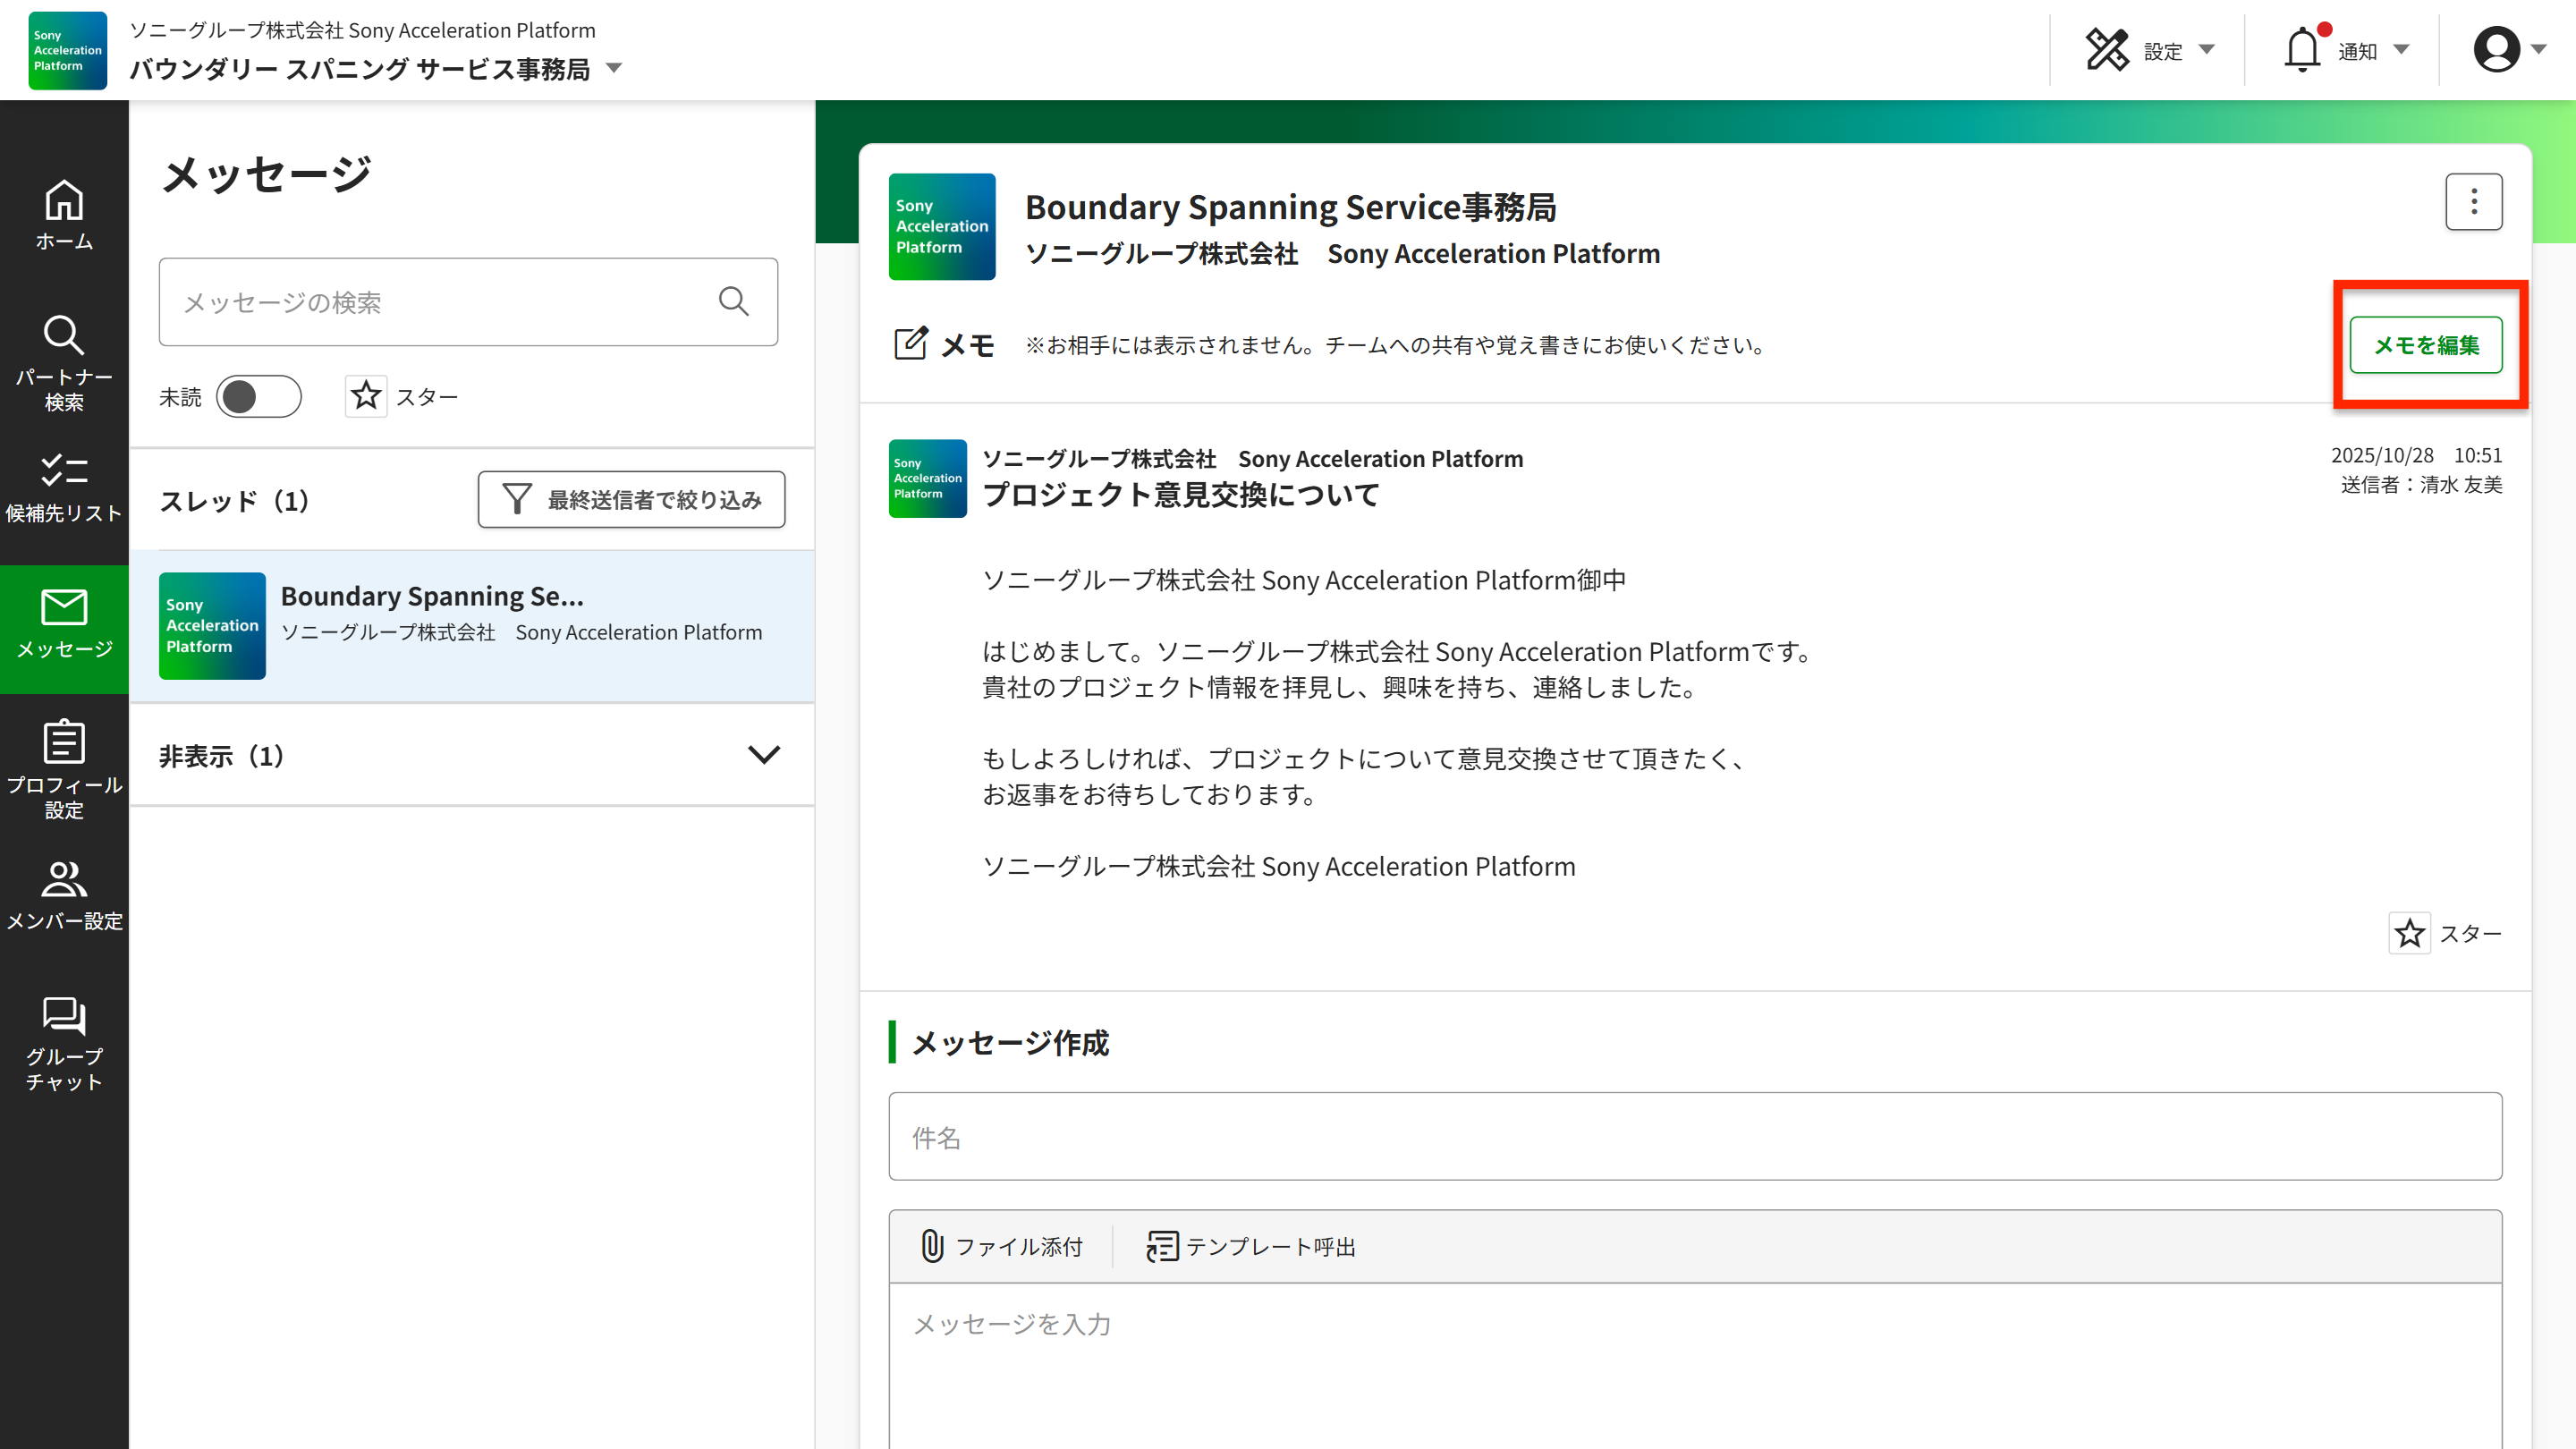Go to パートナー検索 (partner search) in the sidebar

64,362
